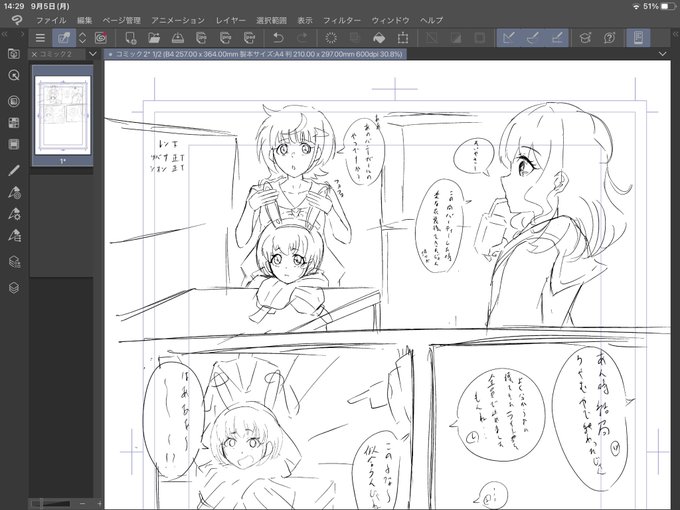
Task: Close the コミック2 page manager tab
Action: [34, 54]
